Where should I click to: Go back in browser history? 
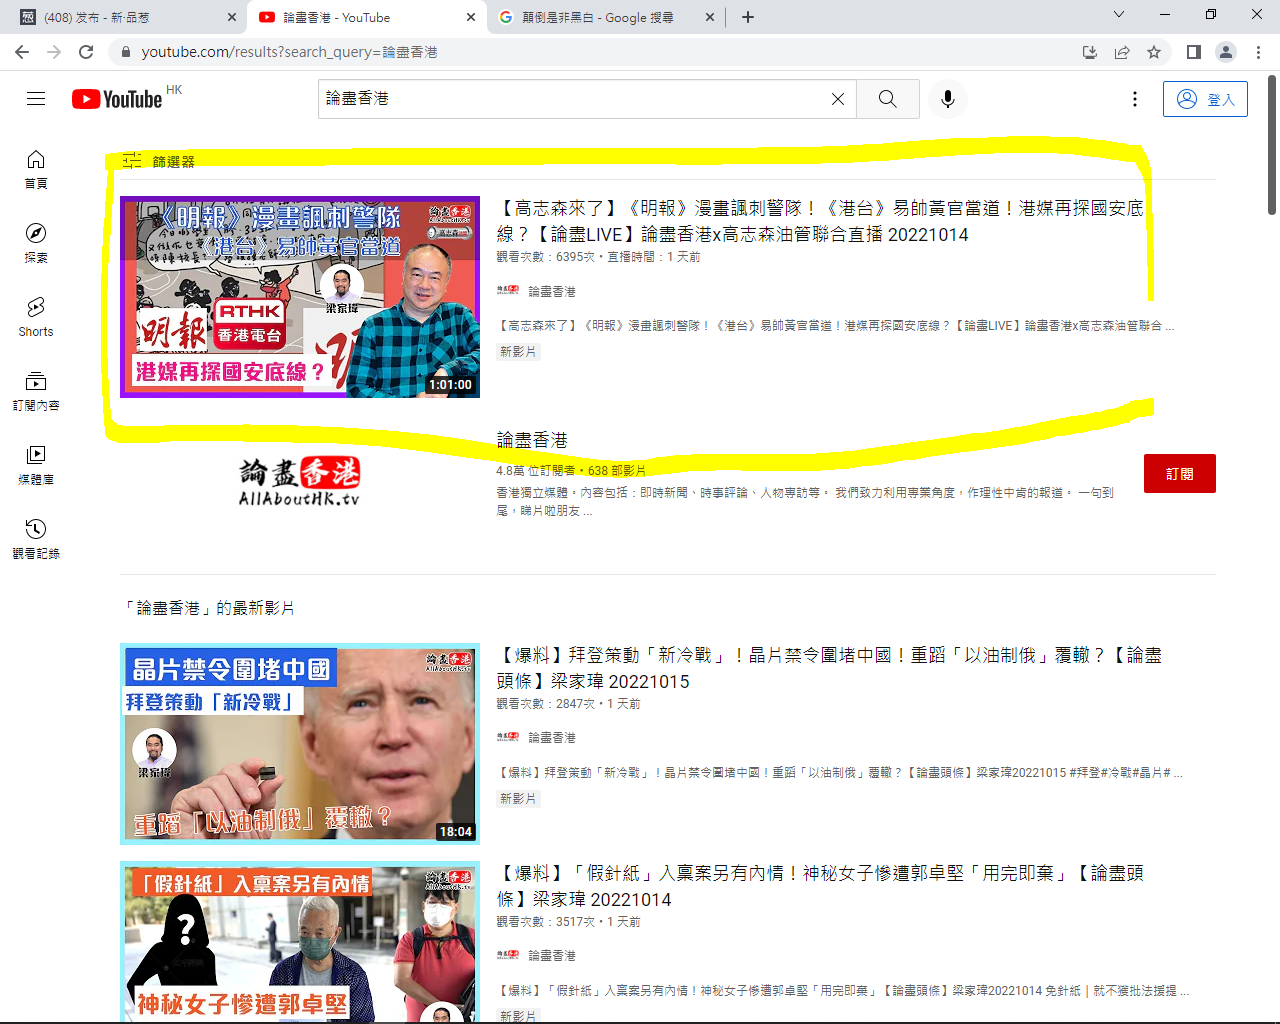coord(22,52)
